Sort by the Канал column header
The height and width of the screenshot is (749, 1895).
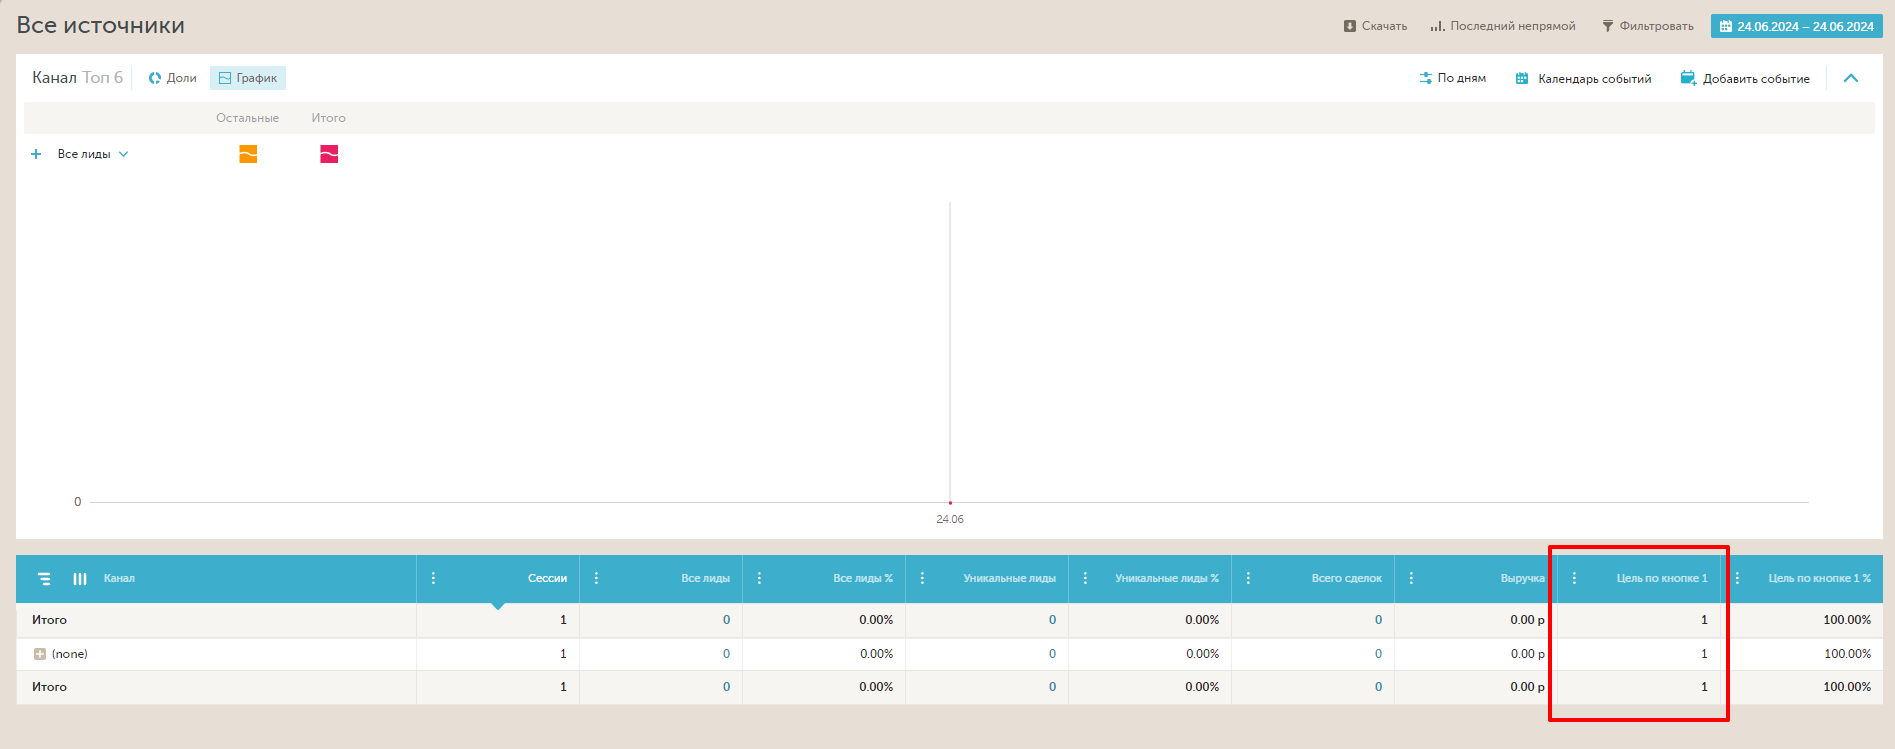tap(119, 578)
